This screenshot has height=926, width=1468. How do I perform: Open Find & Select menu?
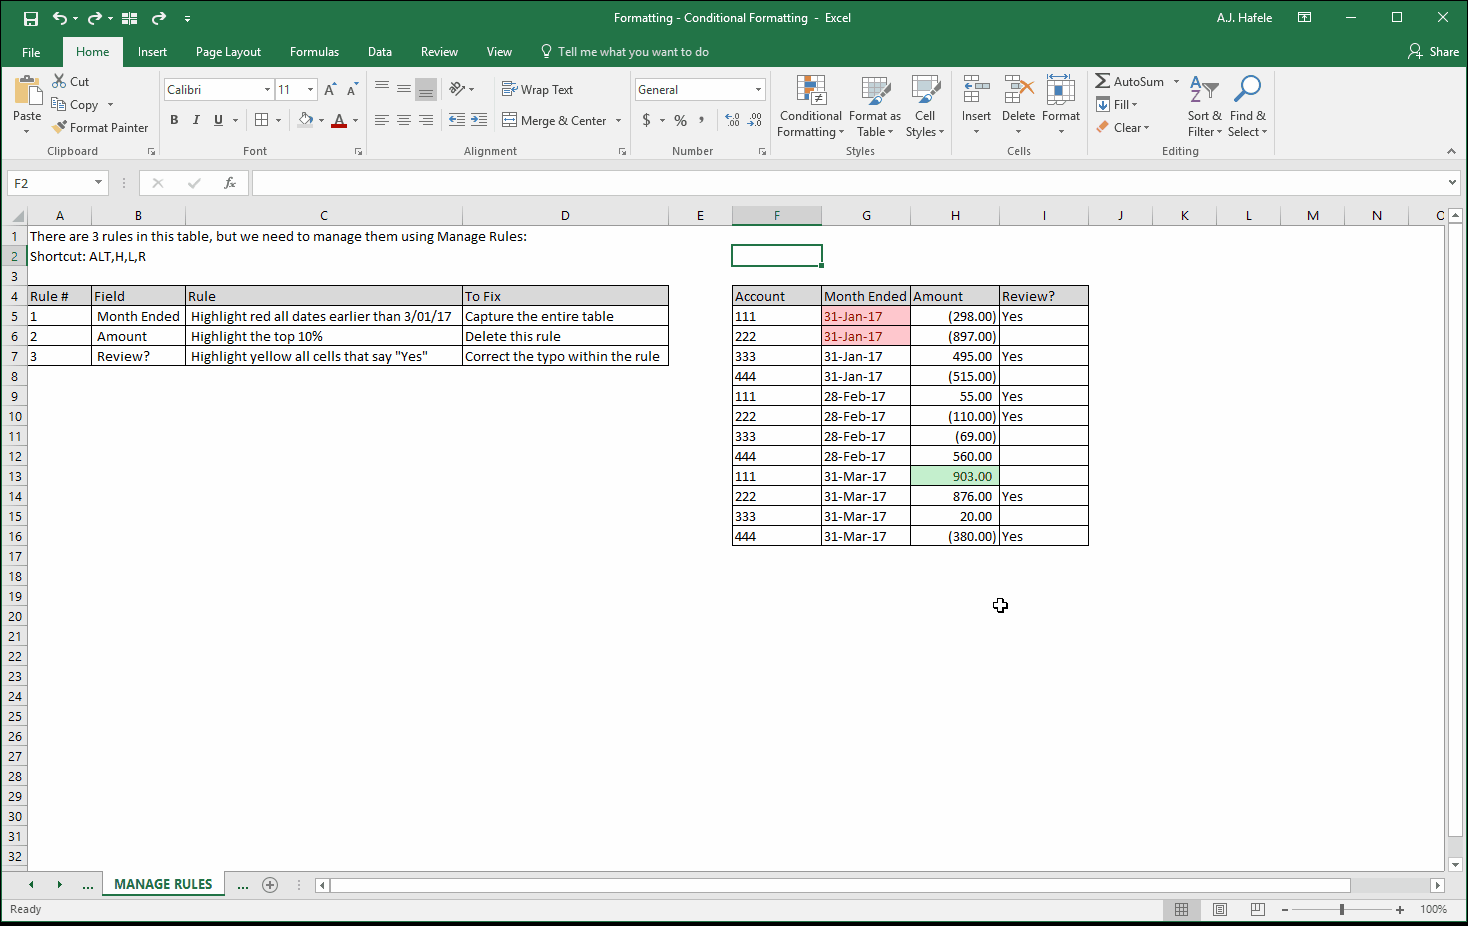pos(1247,106)
